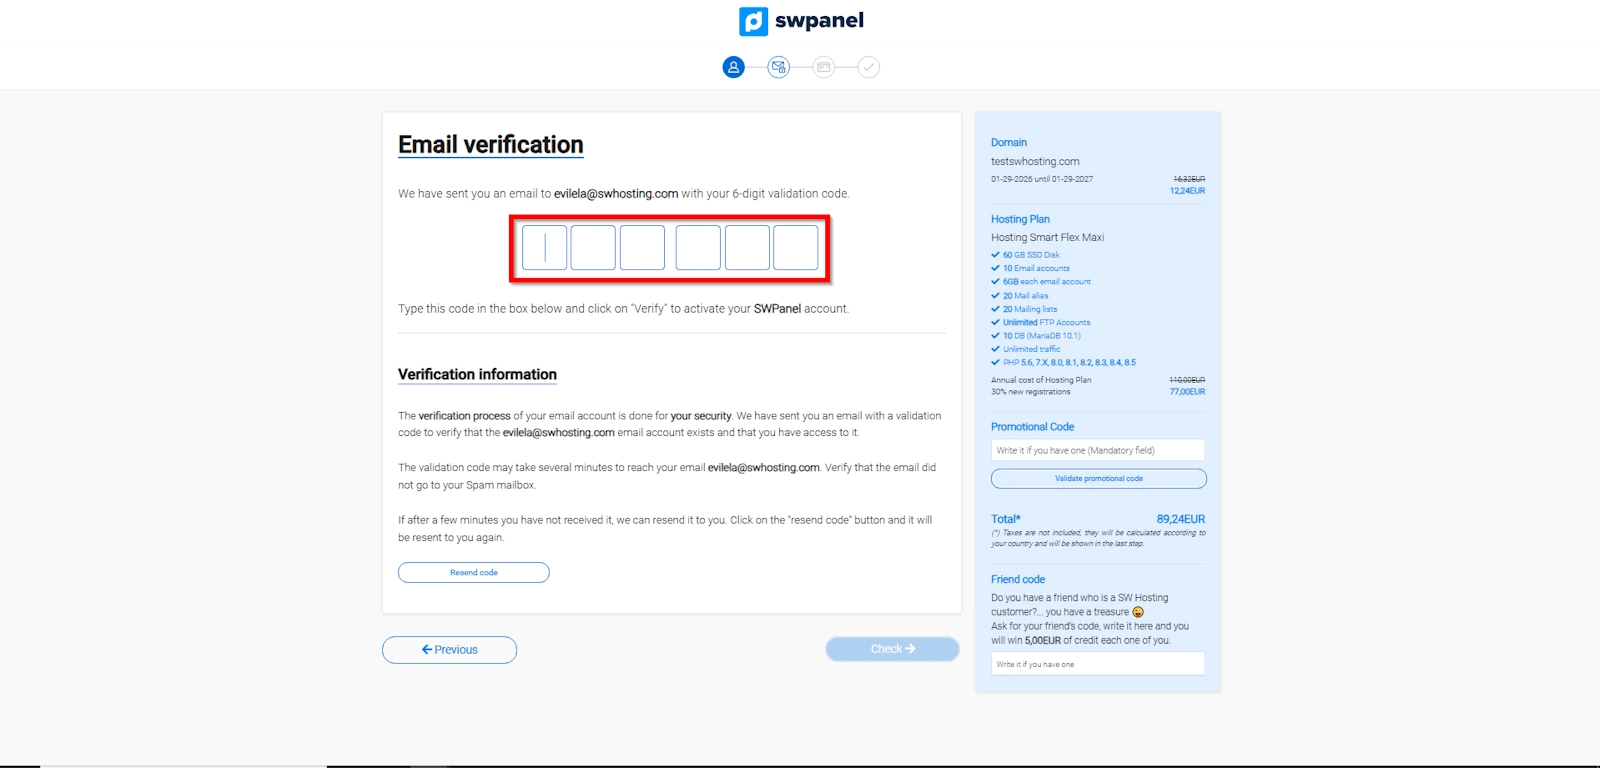Click the checkmark beside 60 GB SSD Disk

click(x=995, y=255)
